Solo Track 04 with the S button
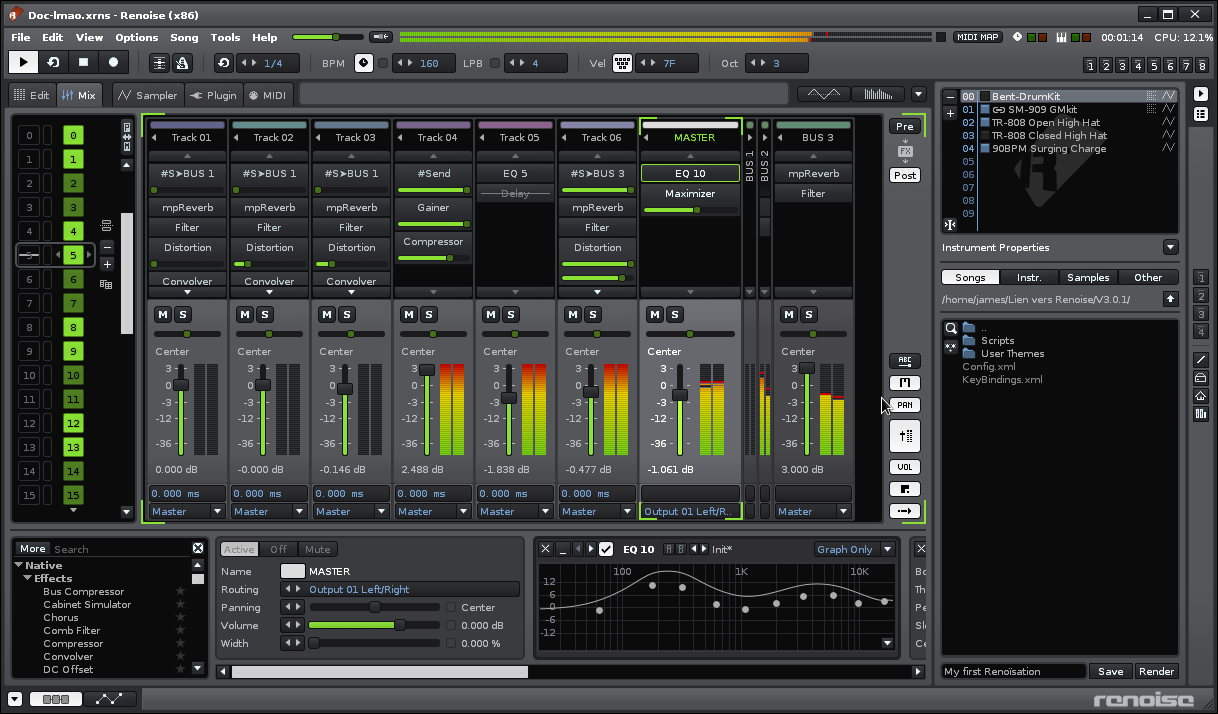This screenshot has height=714, width=1218. coord(429,314)
